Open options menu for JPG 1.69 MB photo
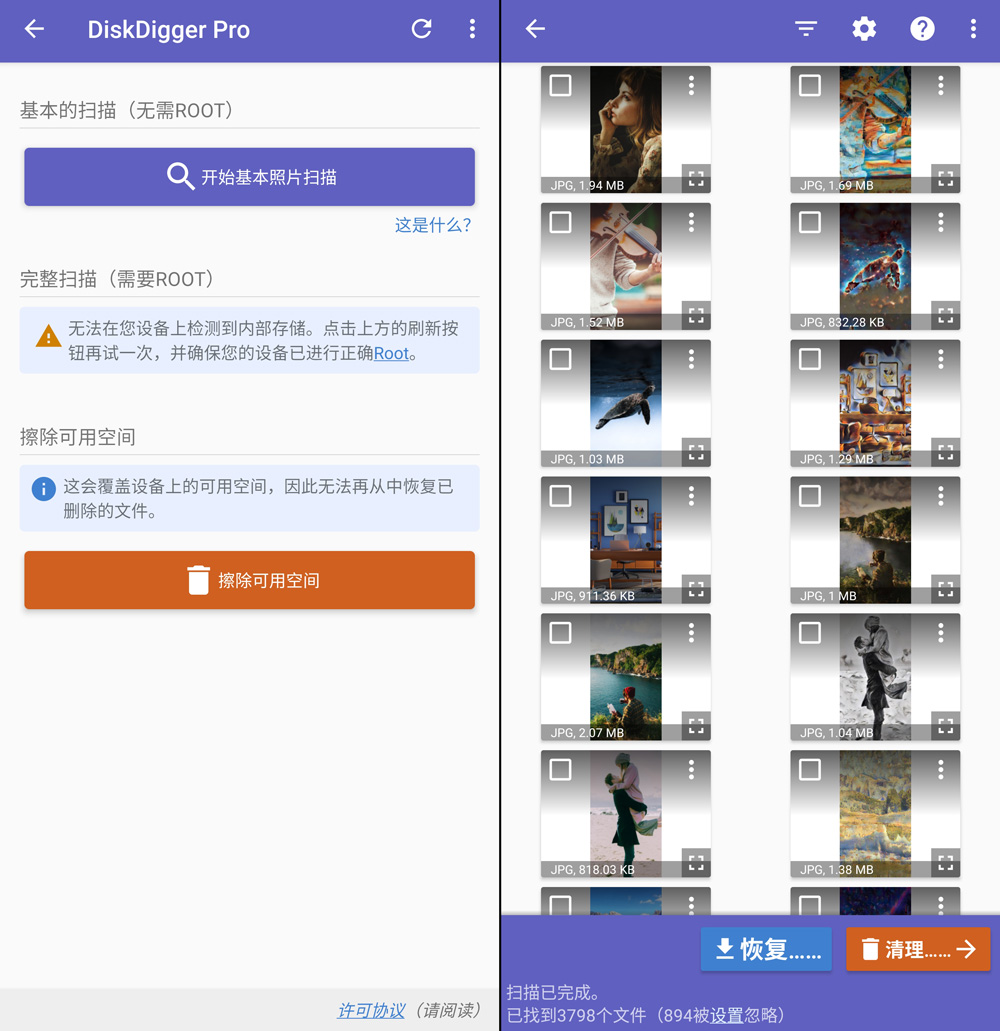The image size is (1000, 1031). point(941,85)
